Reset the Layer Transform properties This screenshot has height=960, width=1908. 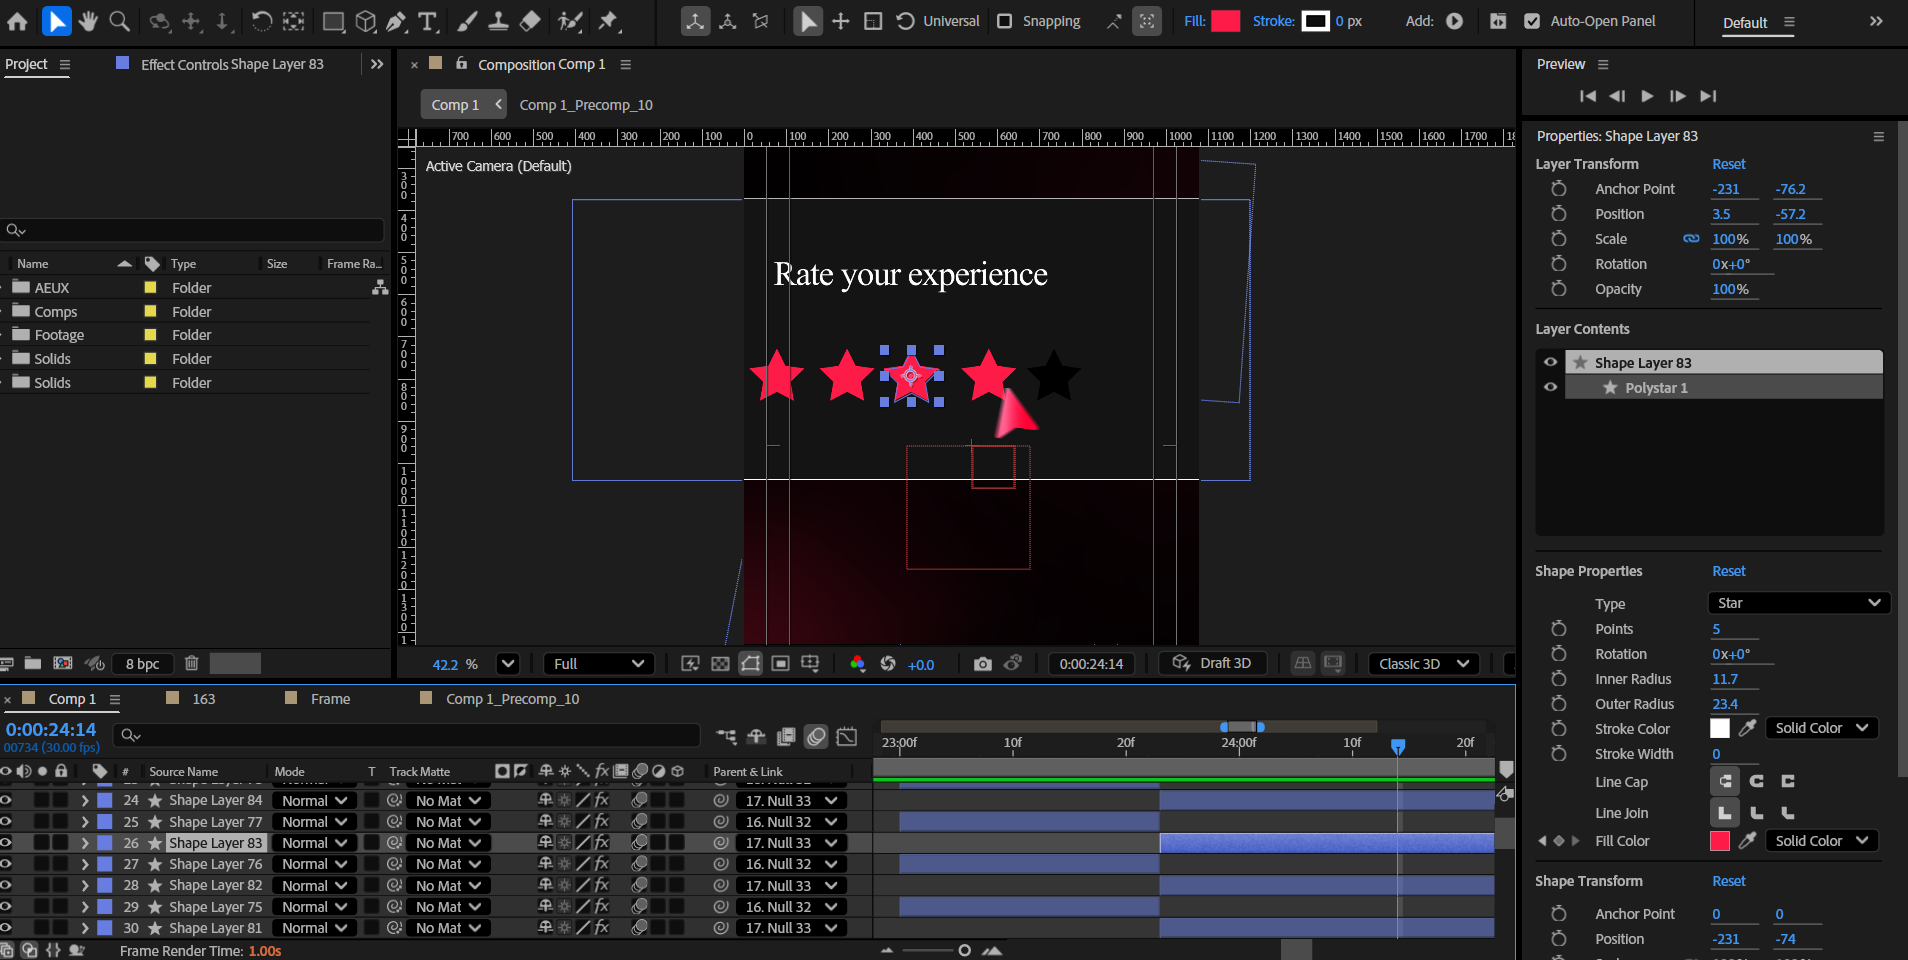tap(1728, 164)
